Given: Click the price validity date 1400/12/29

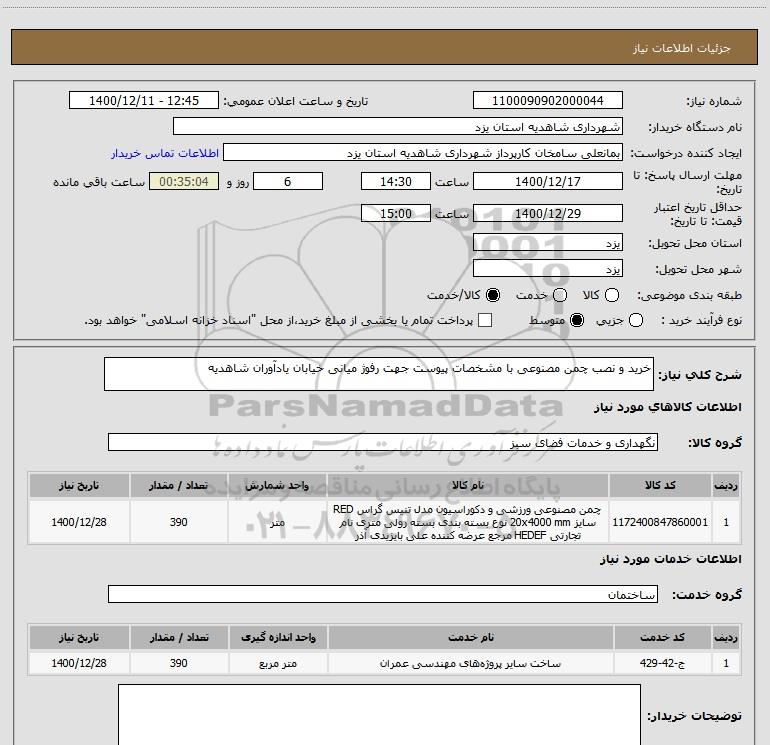Looking at the screenshot, I should click(x=548, y=213).
